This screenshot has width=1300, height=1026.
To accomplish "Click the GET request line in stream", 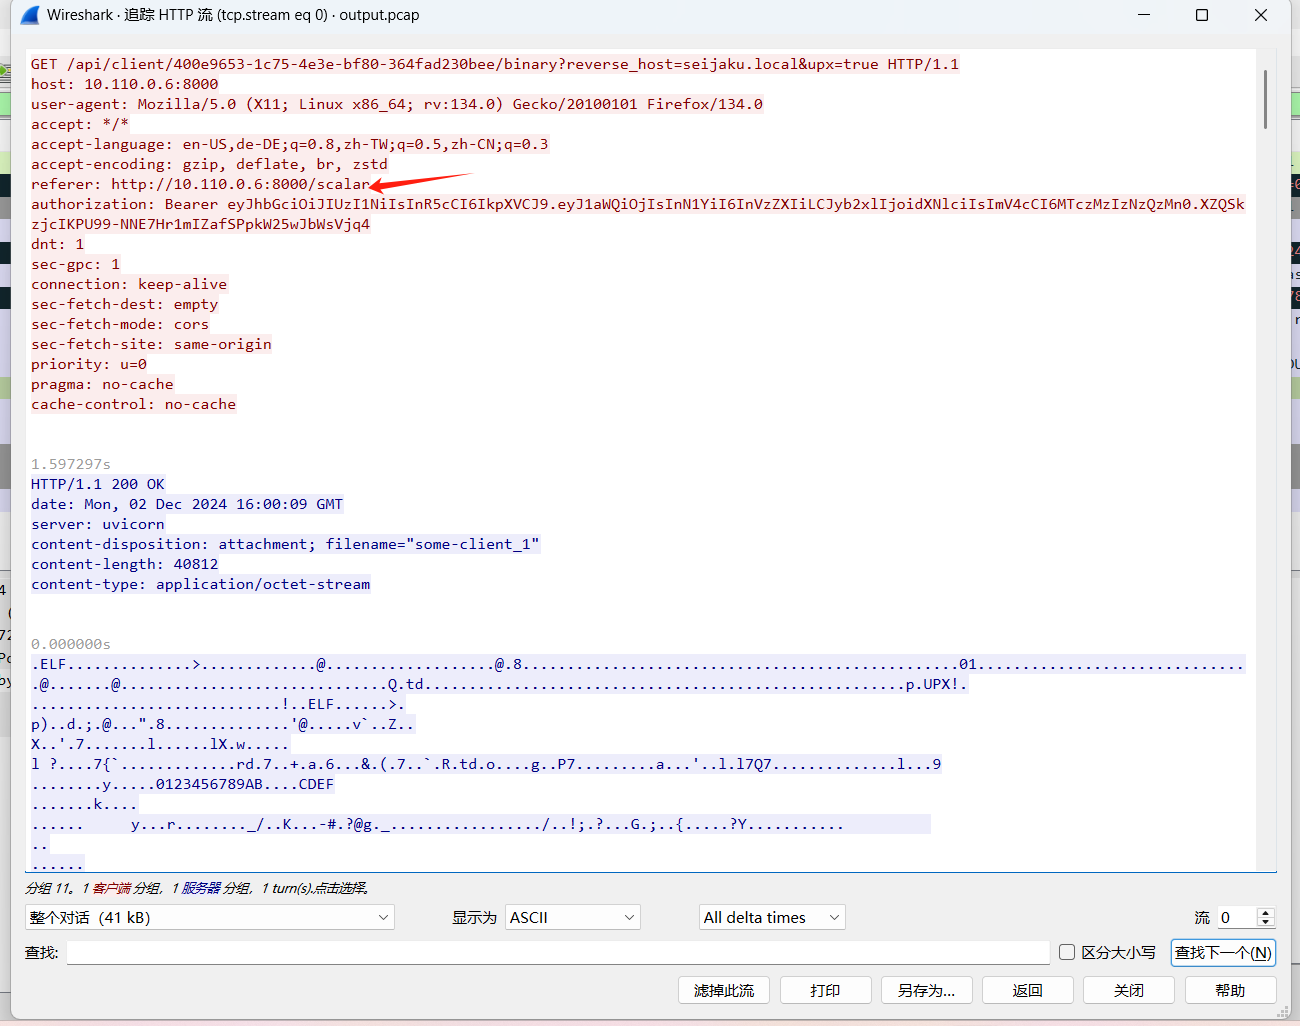I will click(494, 64).
